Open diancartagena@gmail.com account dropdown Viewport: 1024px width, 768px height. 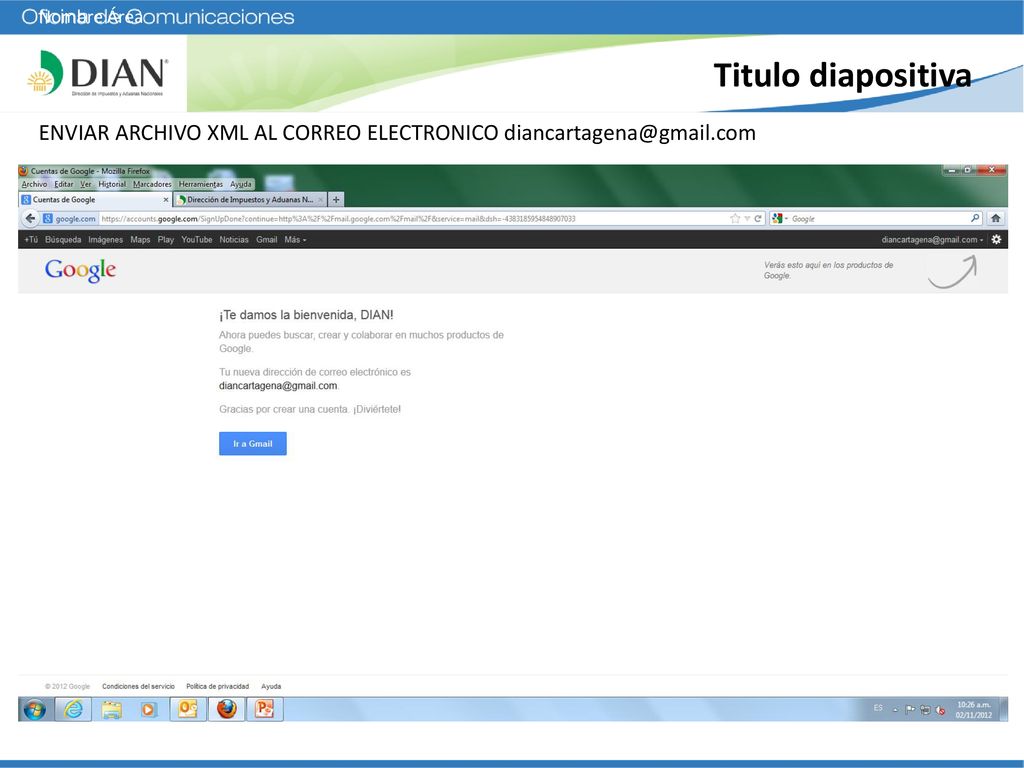(x=932, y=240)
